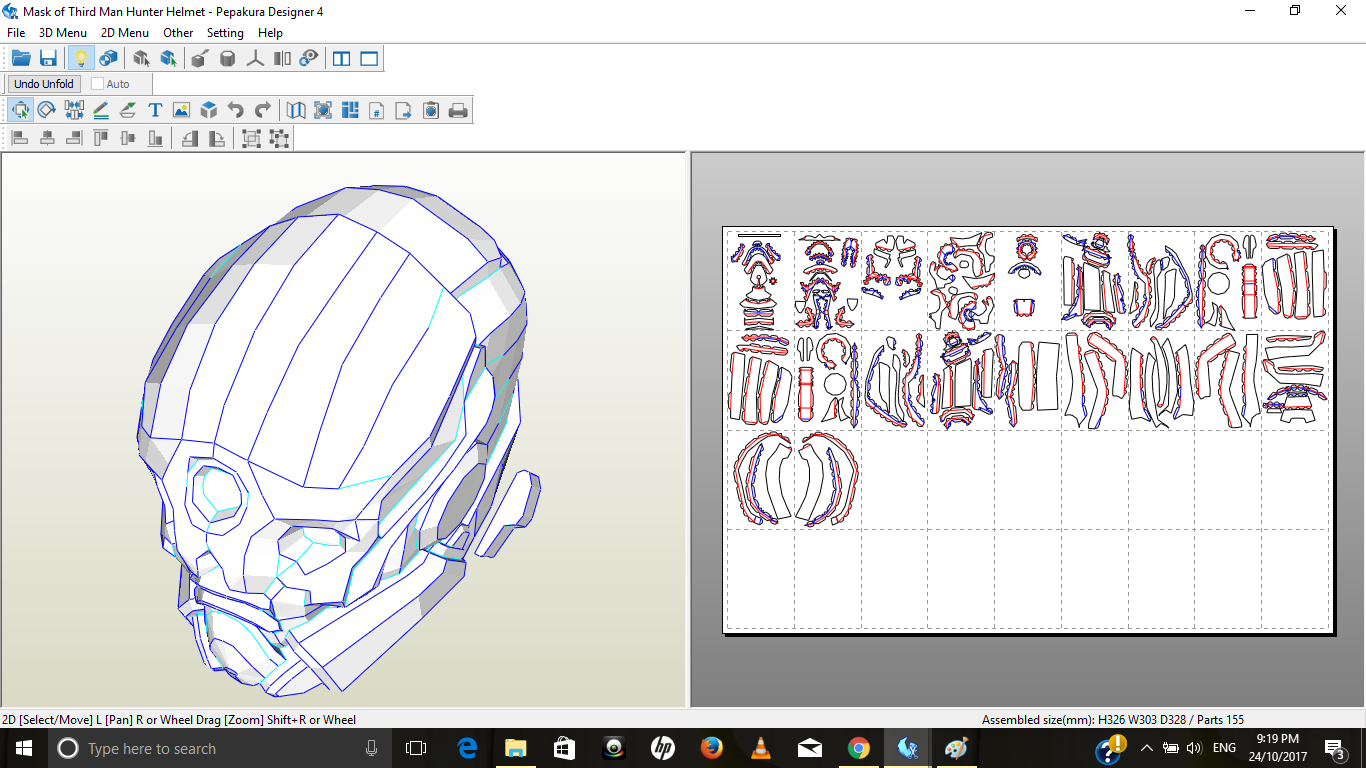Toggle the light bulb lighting icon
1366x768 pixels.
point(81,59)
